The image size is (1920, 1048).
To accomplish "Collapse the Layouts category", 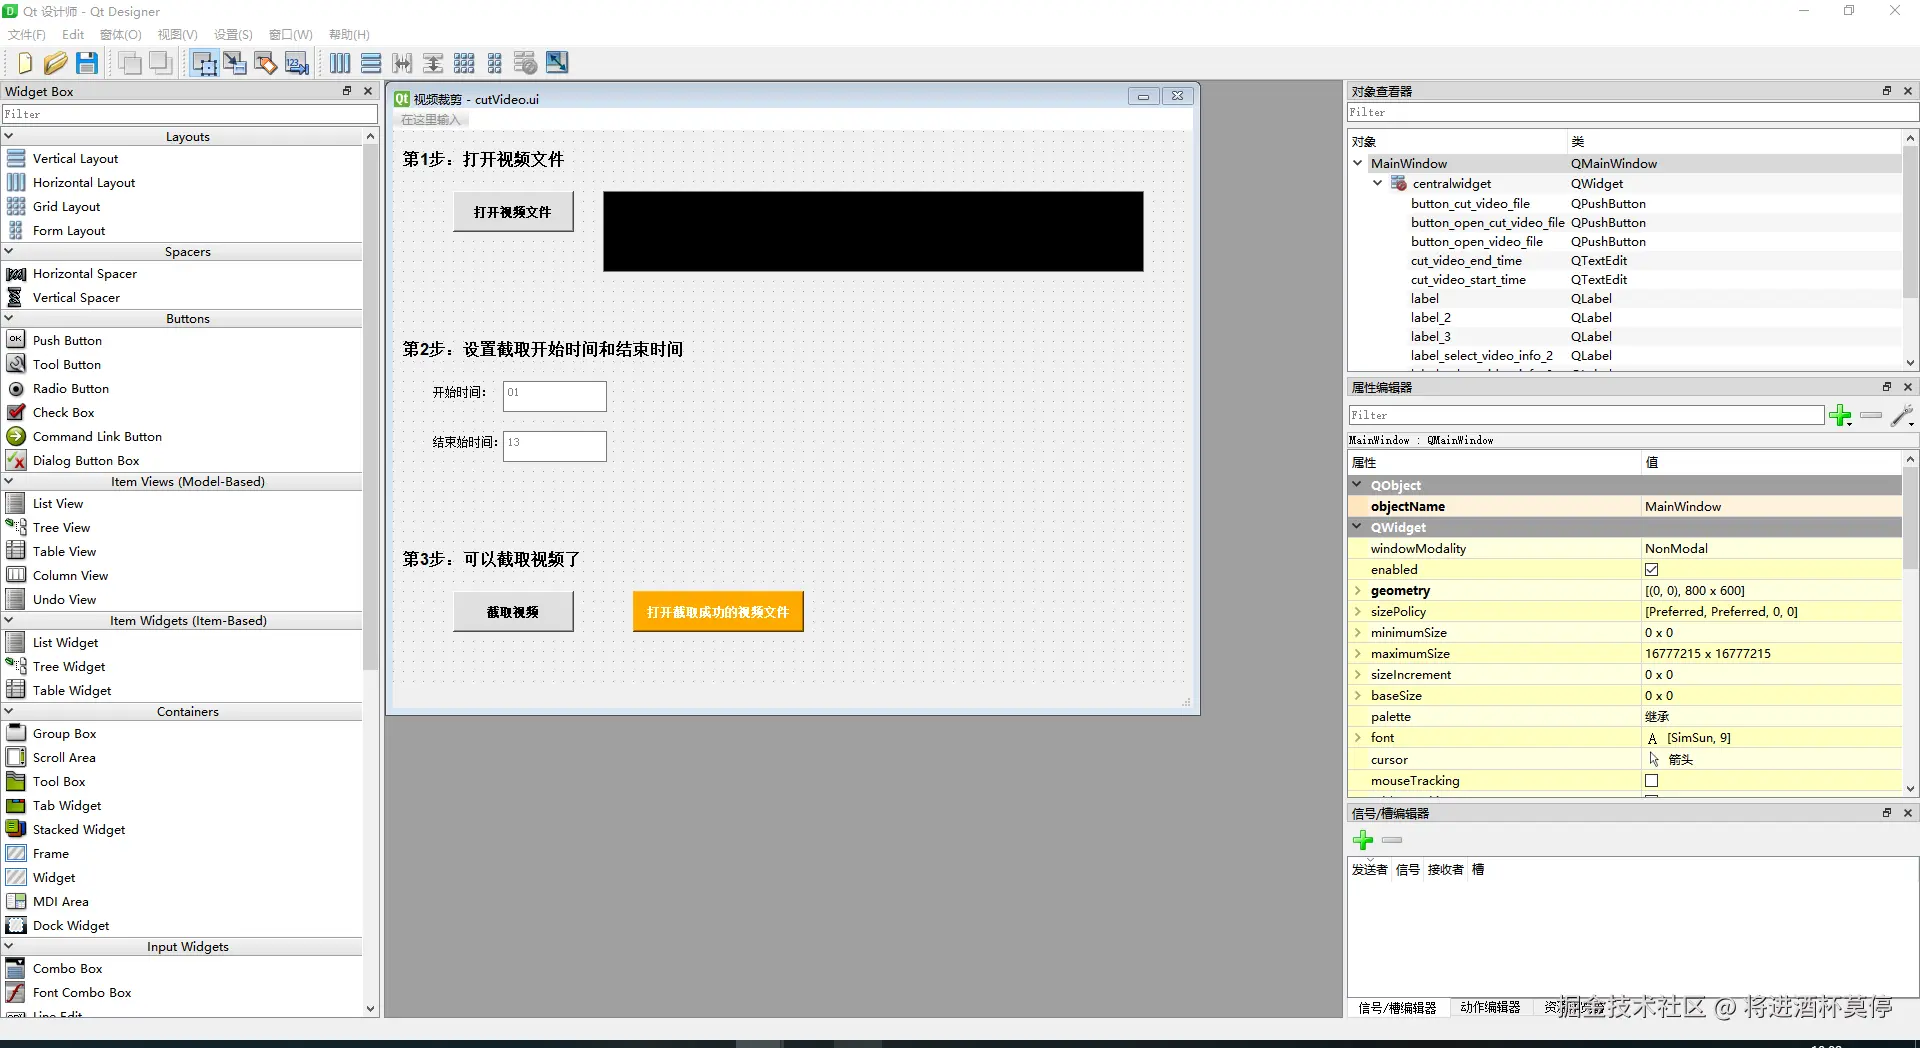I will (x=9, y=136).
